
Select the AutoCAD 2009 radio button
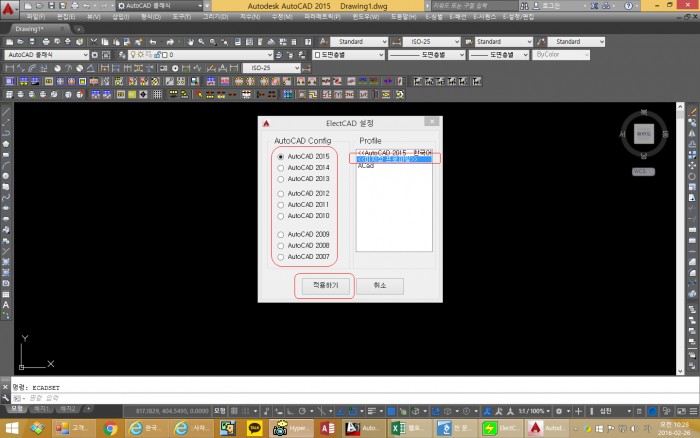point(281,234)
